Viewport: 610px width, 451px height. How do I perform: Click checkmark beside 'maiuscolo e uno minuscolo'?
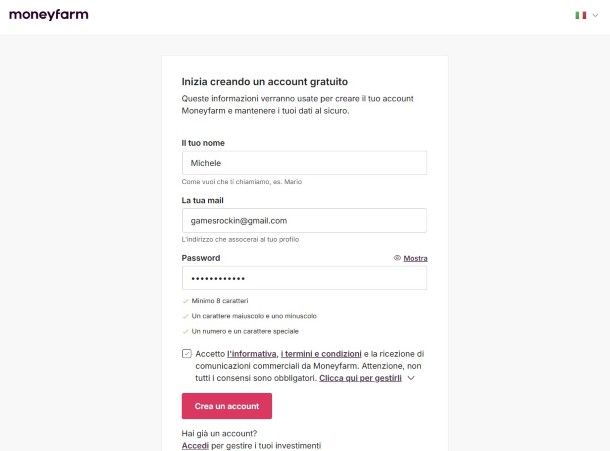coord(185,316)
